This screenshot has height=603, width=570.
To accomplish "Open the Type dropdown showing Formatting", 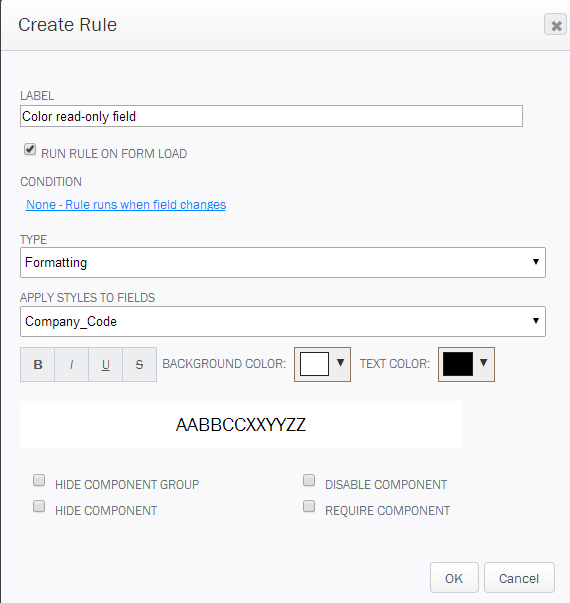I will coord(283,262).
